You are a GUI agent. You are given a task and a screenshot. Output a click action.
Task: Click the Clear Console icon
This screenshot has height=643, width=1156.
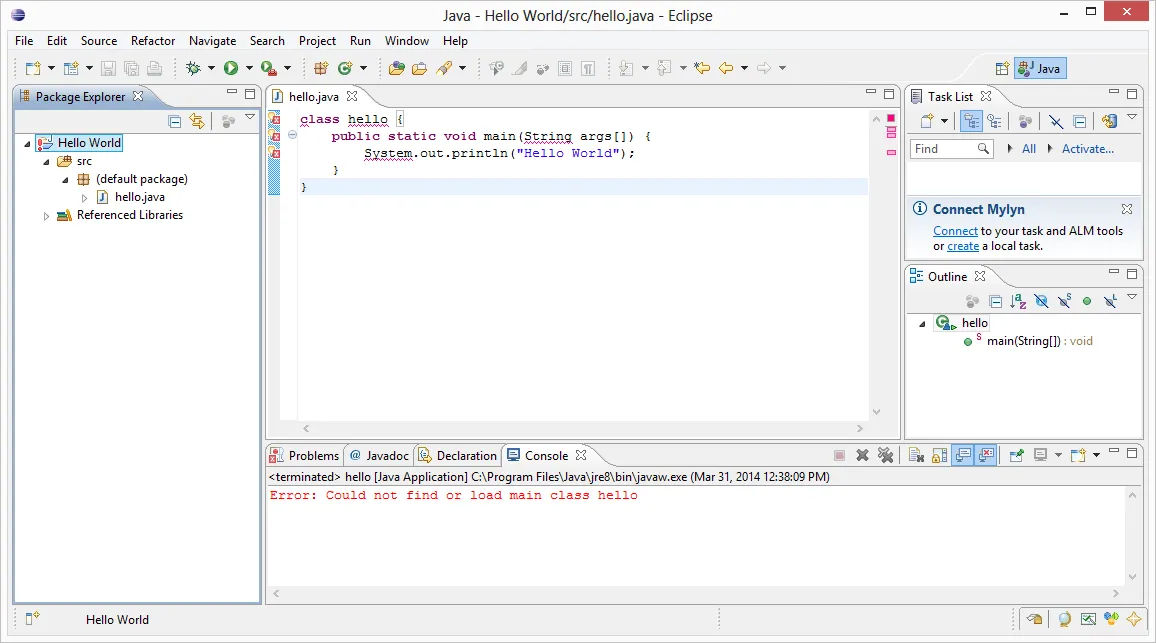[915, 455]
